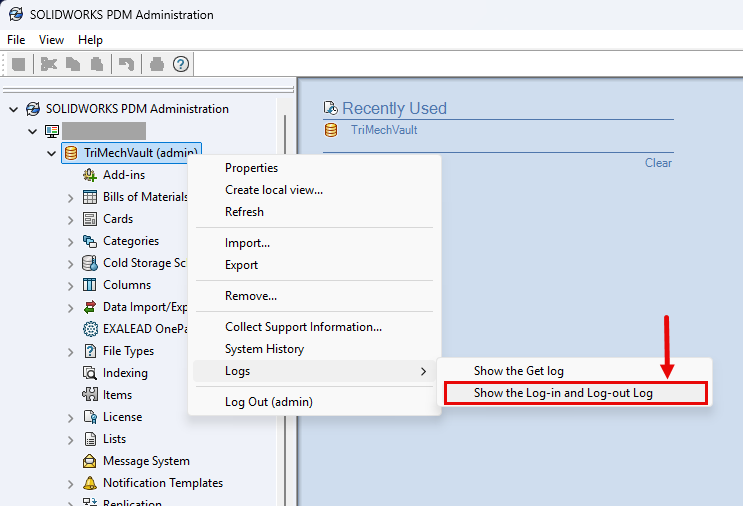This screenshot has width=743, height=506.
Task: Open the View menu
Action: coord(51,40)
